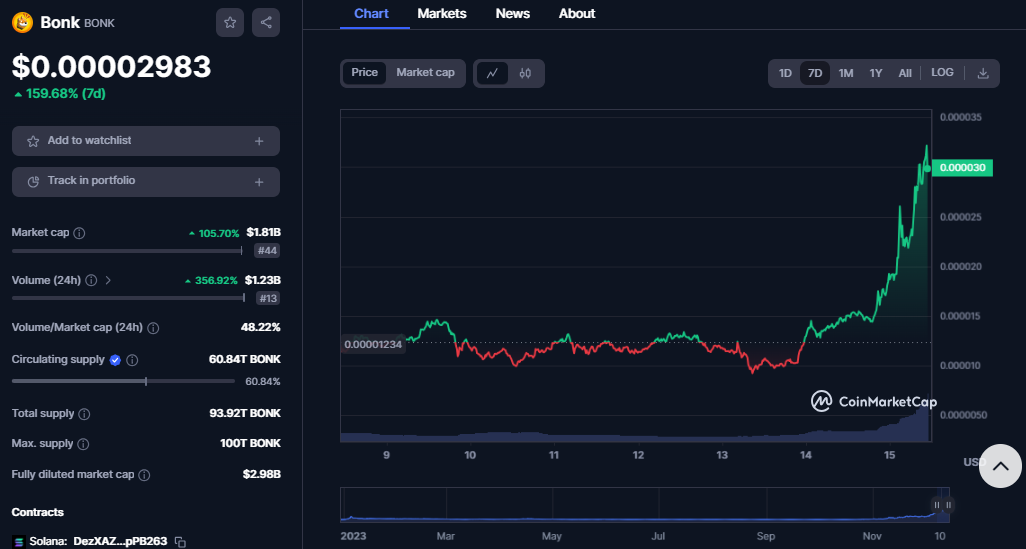Copy the Solana contract address
Viewport: 1026px width, 549px height.
[x=181, y=541]
